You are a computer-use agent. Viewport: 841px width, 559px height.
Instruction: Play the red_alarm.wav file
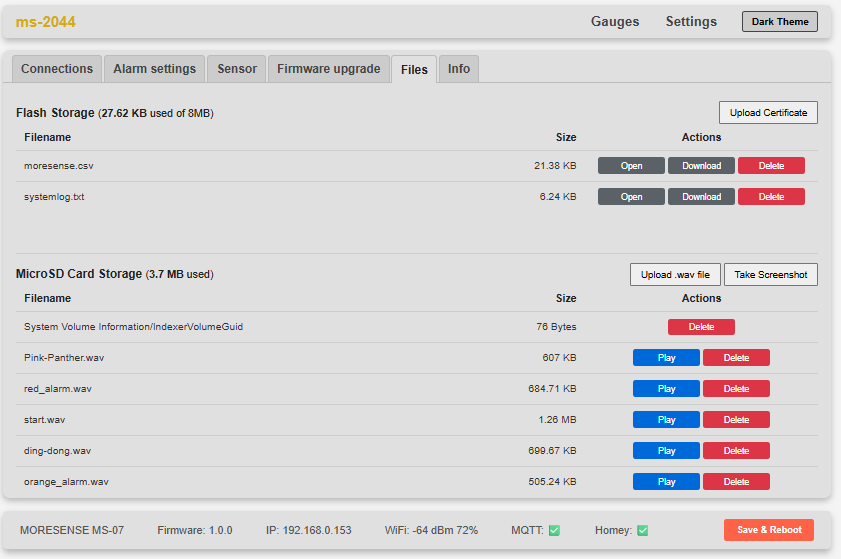tap(666, 389)
